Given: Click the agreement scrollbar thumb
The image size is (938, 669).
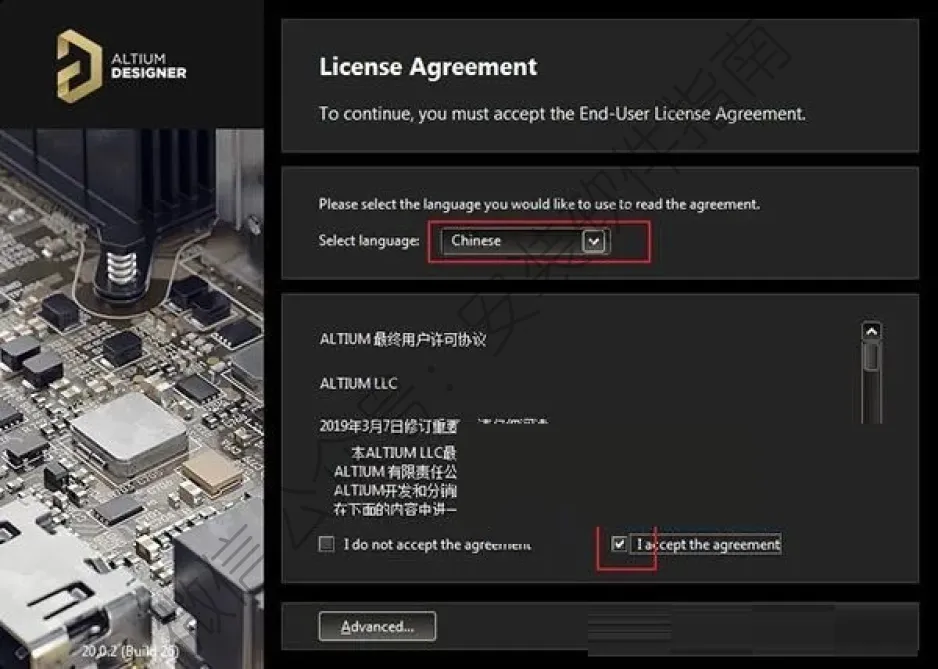Looking at the screenshot, I should click(872, 356).
